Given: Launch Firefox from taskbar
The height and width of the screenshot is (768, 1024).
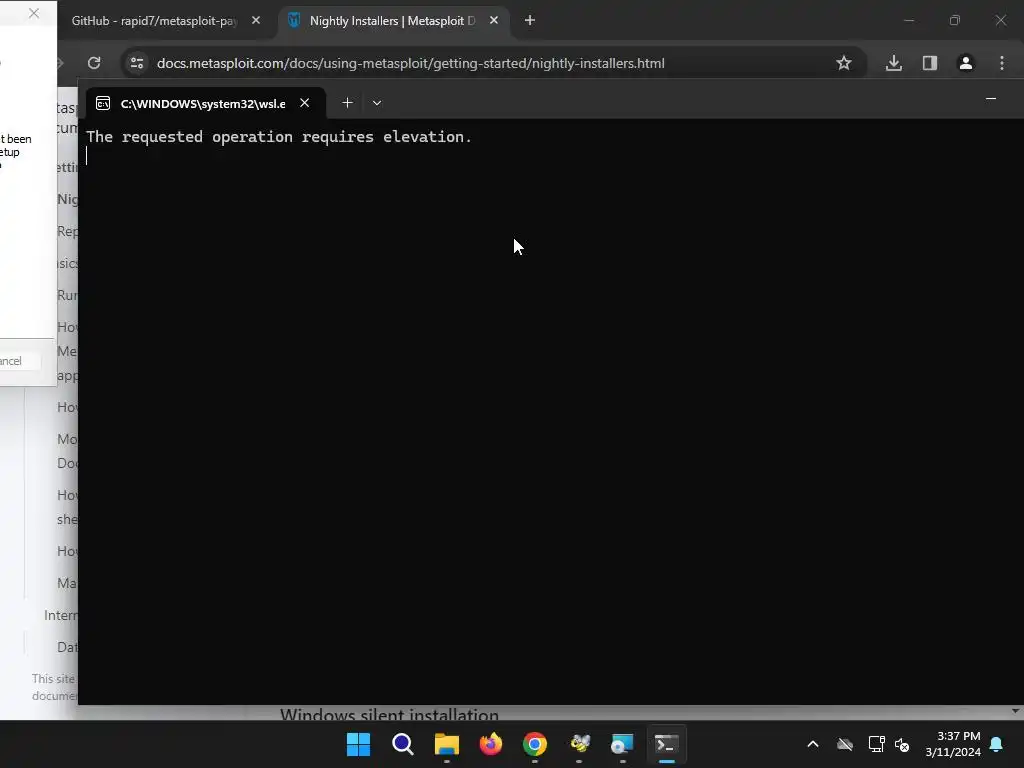Looking at the screenshot, I should coord(490,744).
